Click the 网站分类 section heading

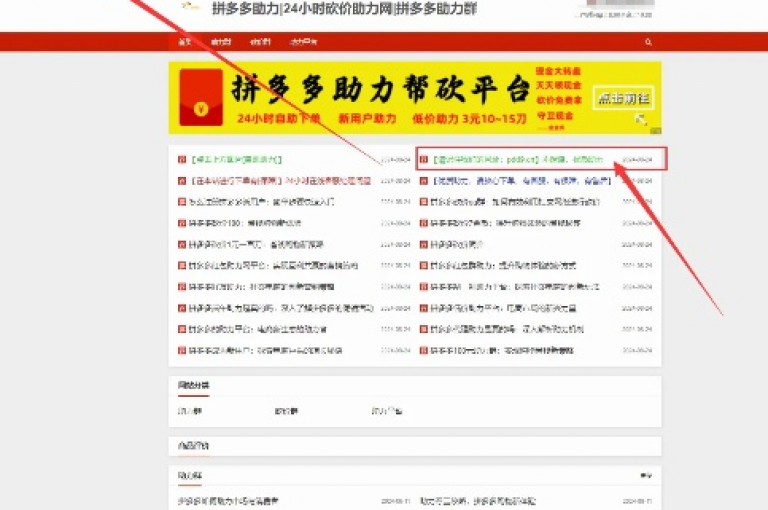(x=193, y=386)
